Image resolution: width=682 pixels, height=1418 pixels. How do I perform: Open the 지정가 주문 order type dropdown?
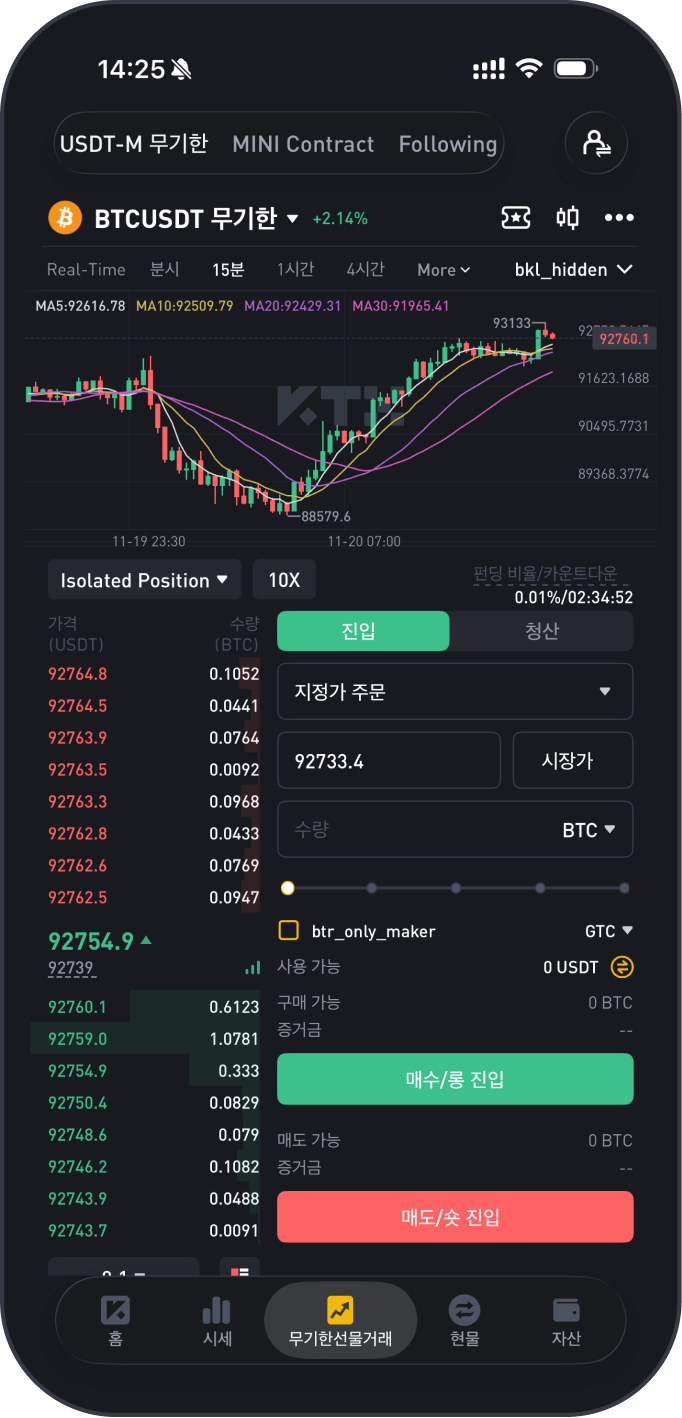pyautogui.click(x=455, y=691)
